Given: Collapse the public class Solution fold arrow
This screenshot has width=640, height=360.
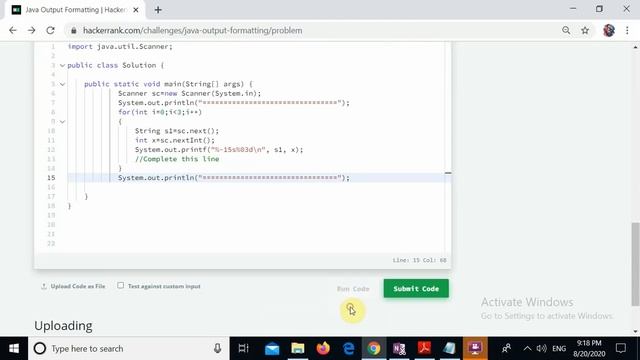Looking at the screenshot, I should 62,65.
